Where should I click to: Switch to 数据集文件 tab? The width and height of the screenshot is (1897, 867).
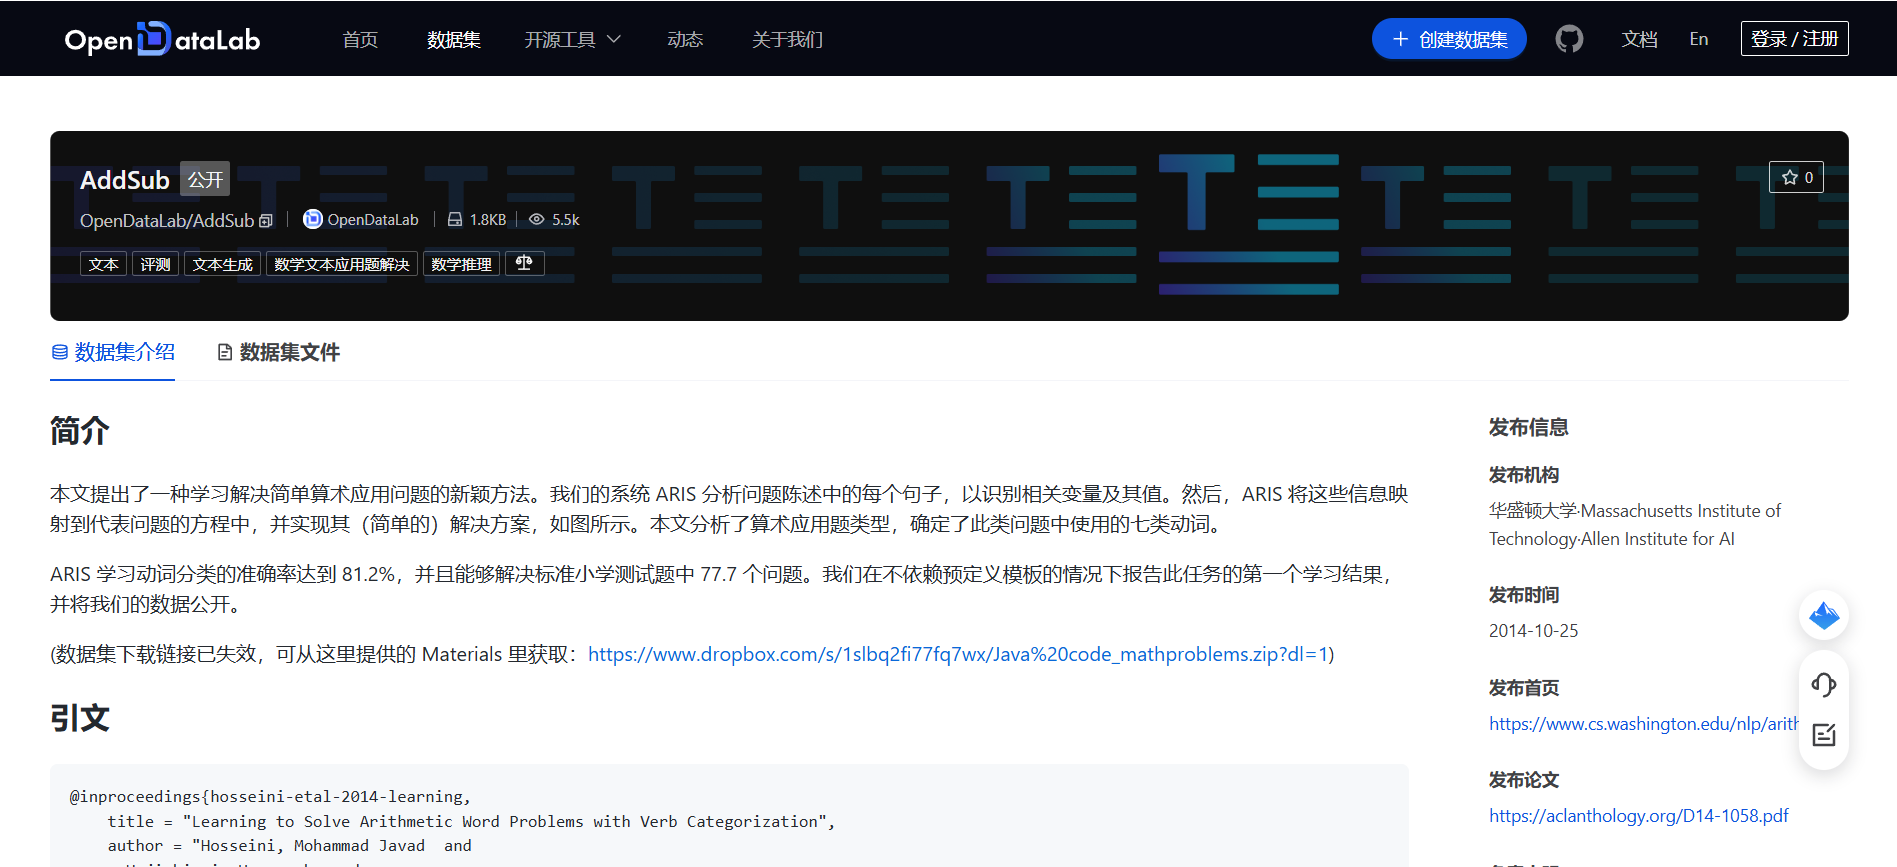(x=279, y=352)
